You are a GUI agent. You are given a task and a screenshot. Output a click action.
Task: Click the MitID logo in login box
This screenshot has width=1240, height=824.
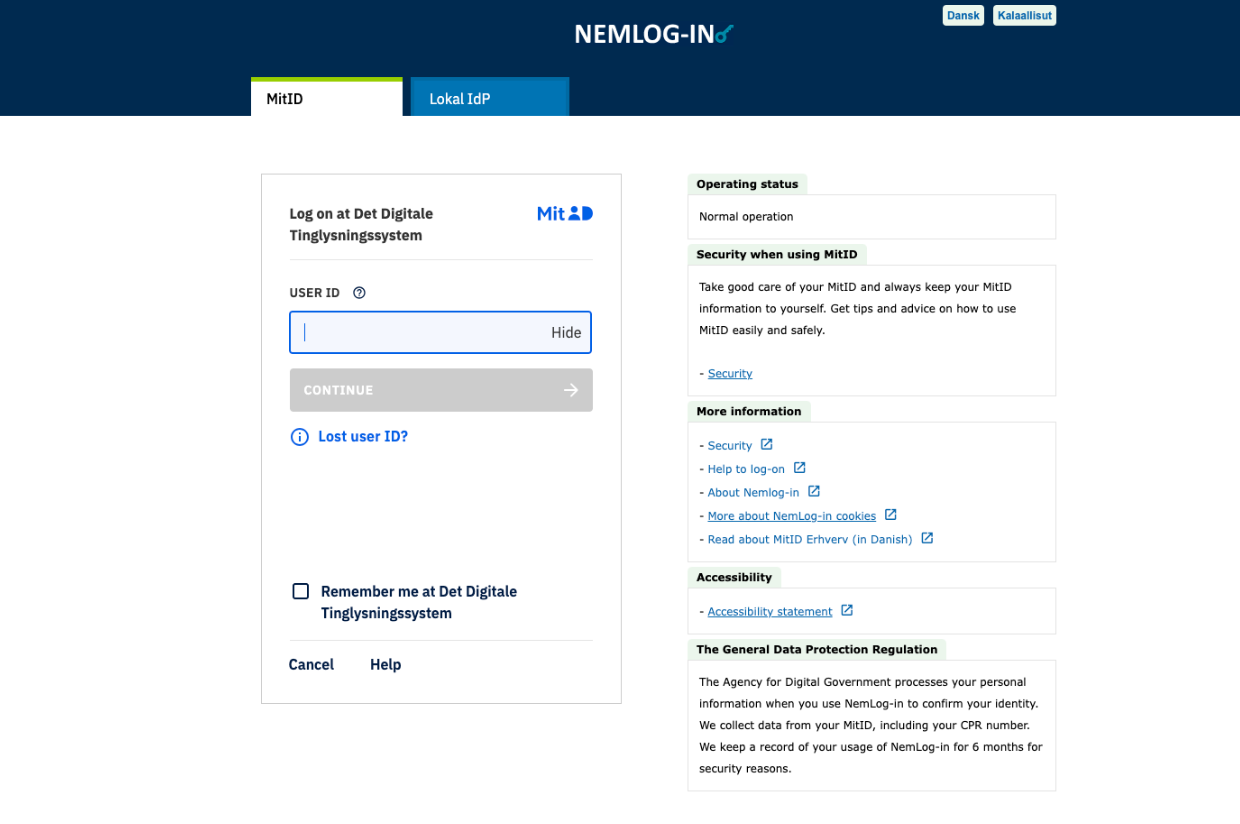(565, 213)
